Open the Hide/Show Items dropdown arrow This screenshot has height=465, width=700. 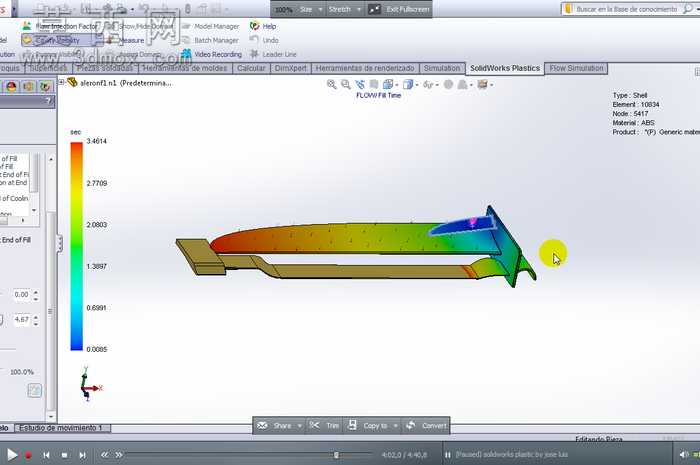(437, 85)
